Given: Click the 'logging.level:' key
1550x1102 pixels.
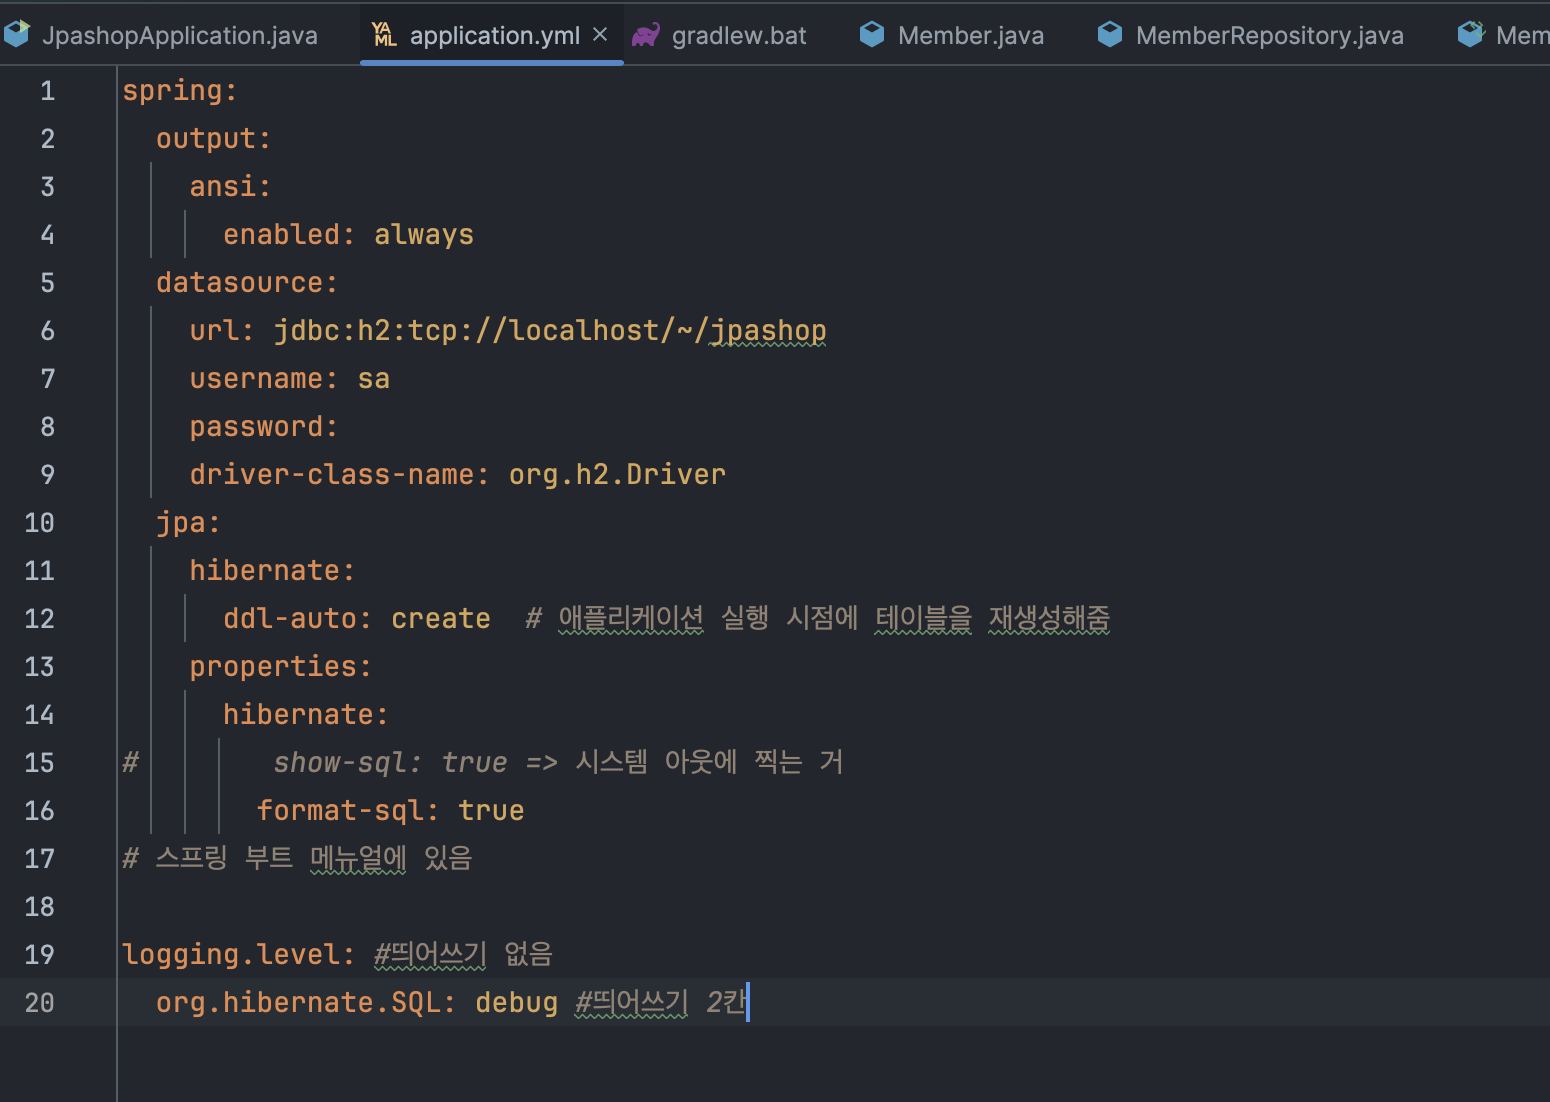Looking at the screenshot, I should pos(238,955).
